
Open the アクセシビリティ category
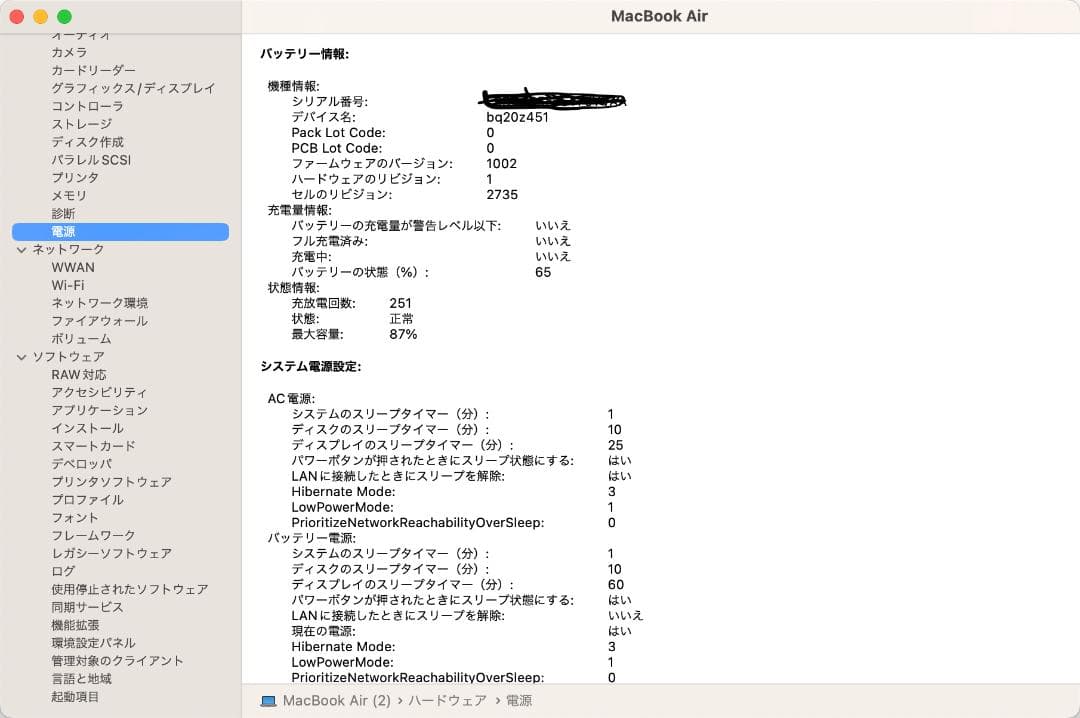pyautogui.click(x=93, y=392)
